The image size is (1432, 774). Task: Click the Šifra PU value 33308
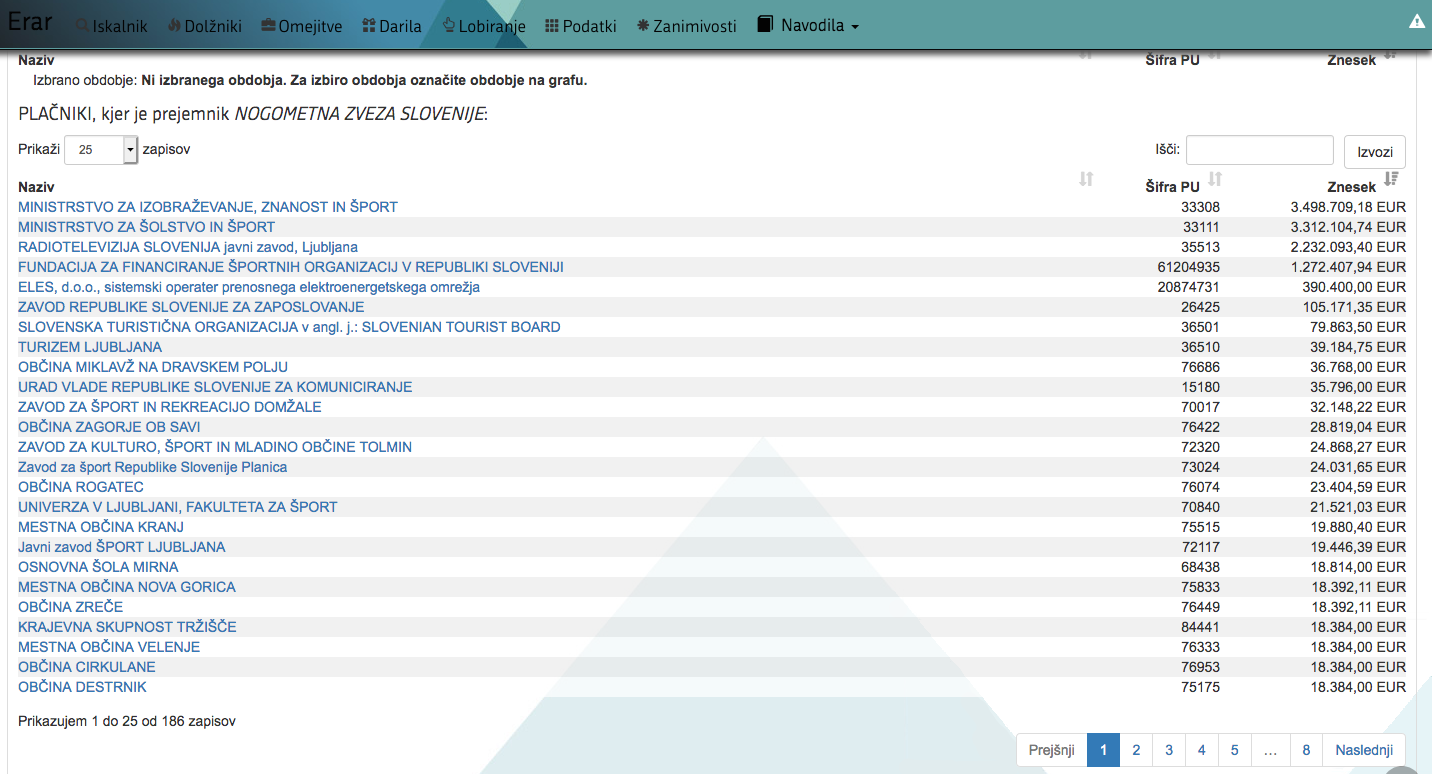(1200, 207)
